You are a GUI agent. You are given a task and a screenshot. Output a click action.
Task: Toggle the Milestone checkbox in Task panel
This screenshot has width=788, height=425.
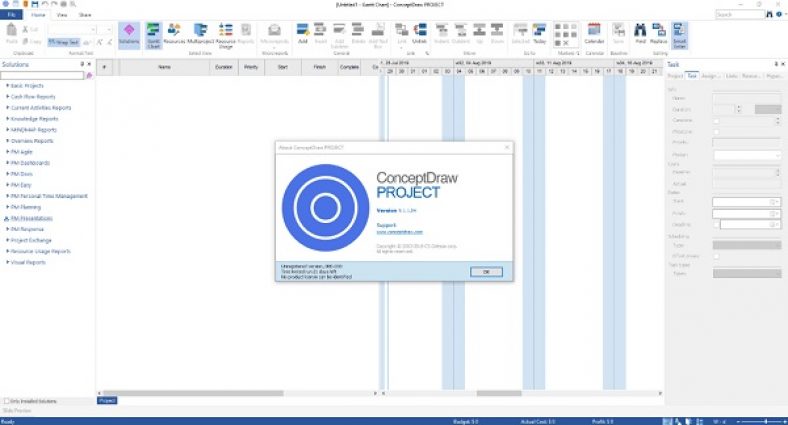click(x=717, y=132)
